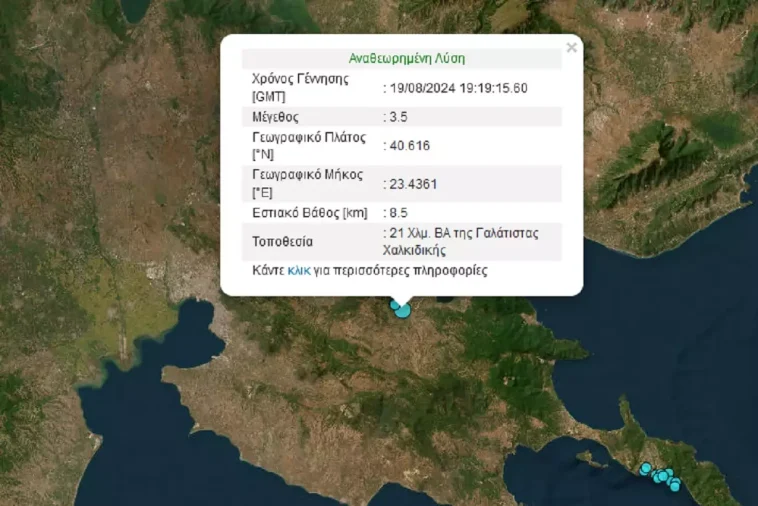758x506 pixels.
Task: Click the leftmost marker in the Sithonia cluster
Action: coord(646,468)
